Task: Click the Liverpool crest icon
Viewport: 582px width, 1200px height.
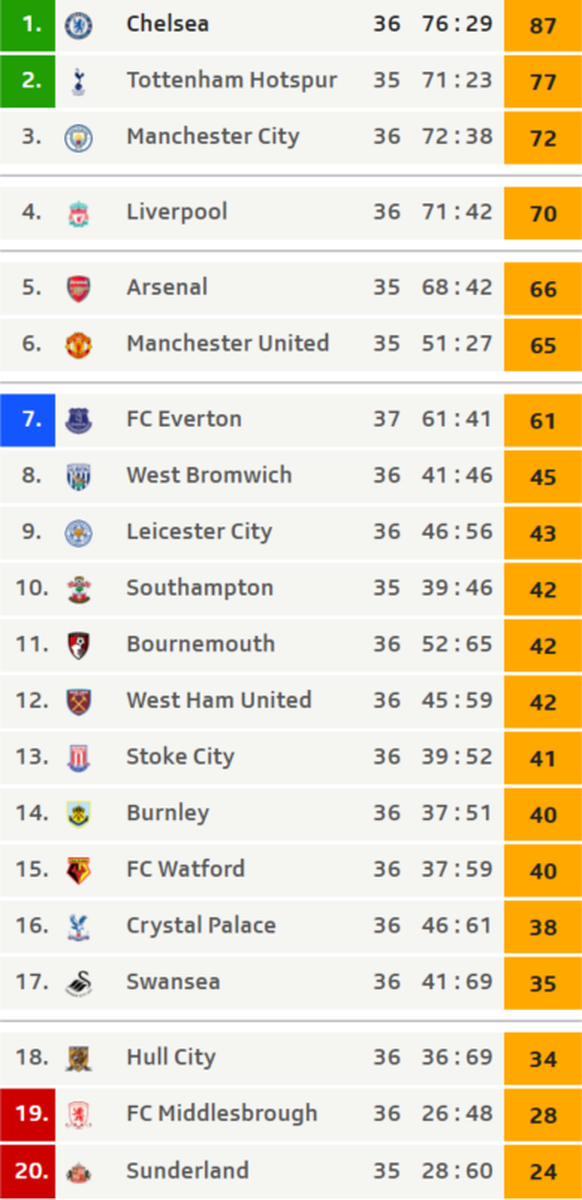Action: pyautogui.click(x=78, y=212)
